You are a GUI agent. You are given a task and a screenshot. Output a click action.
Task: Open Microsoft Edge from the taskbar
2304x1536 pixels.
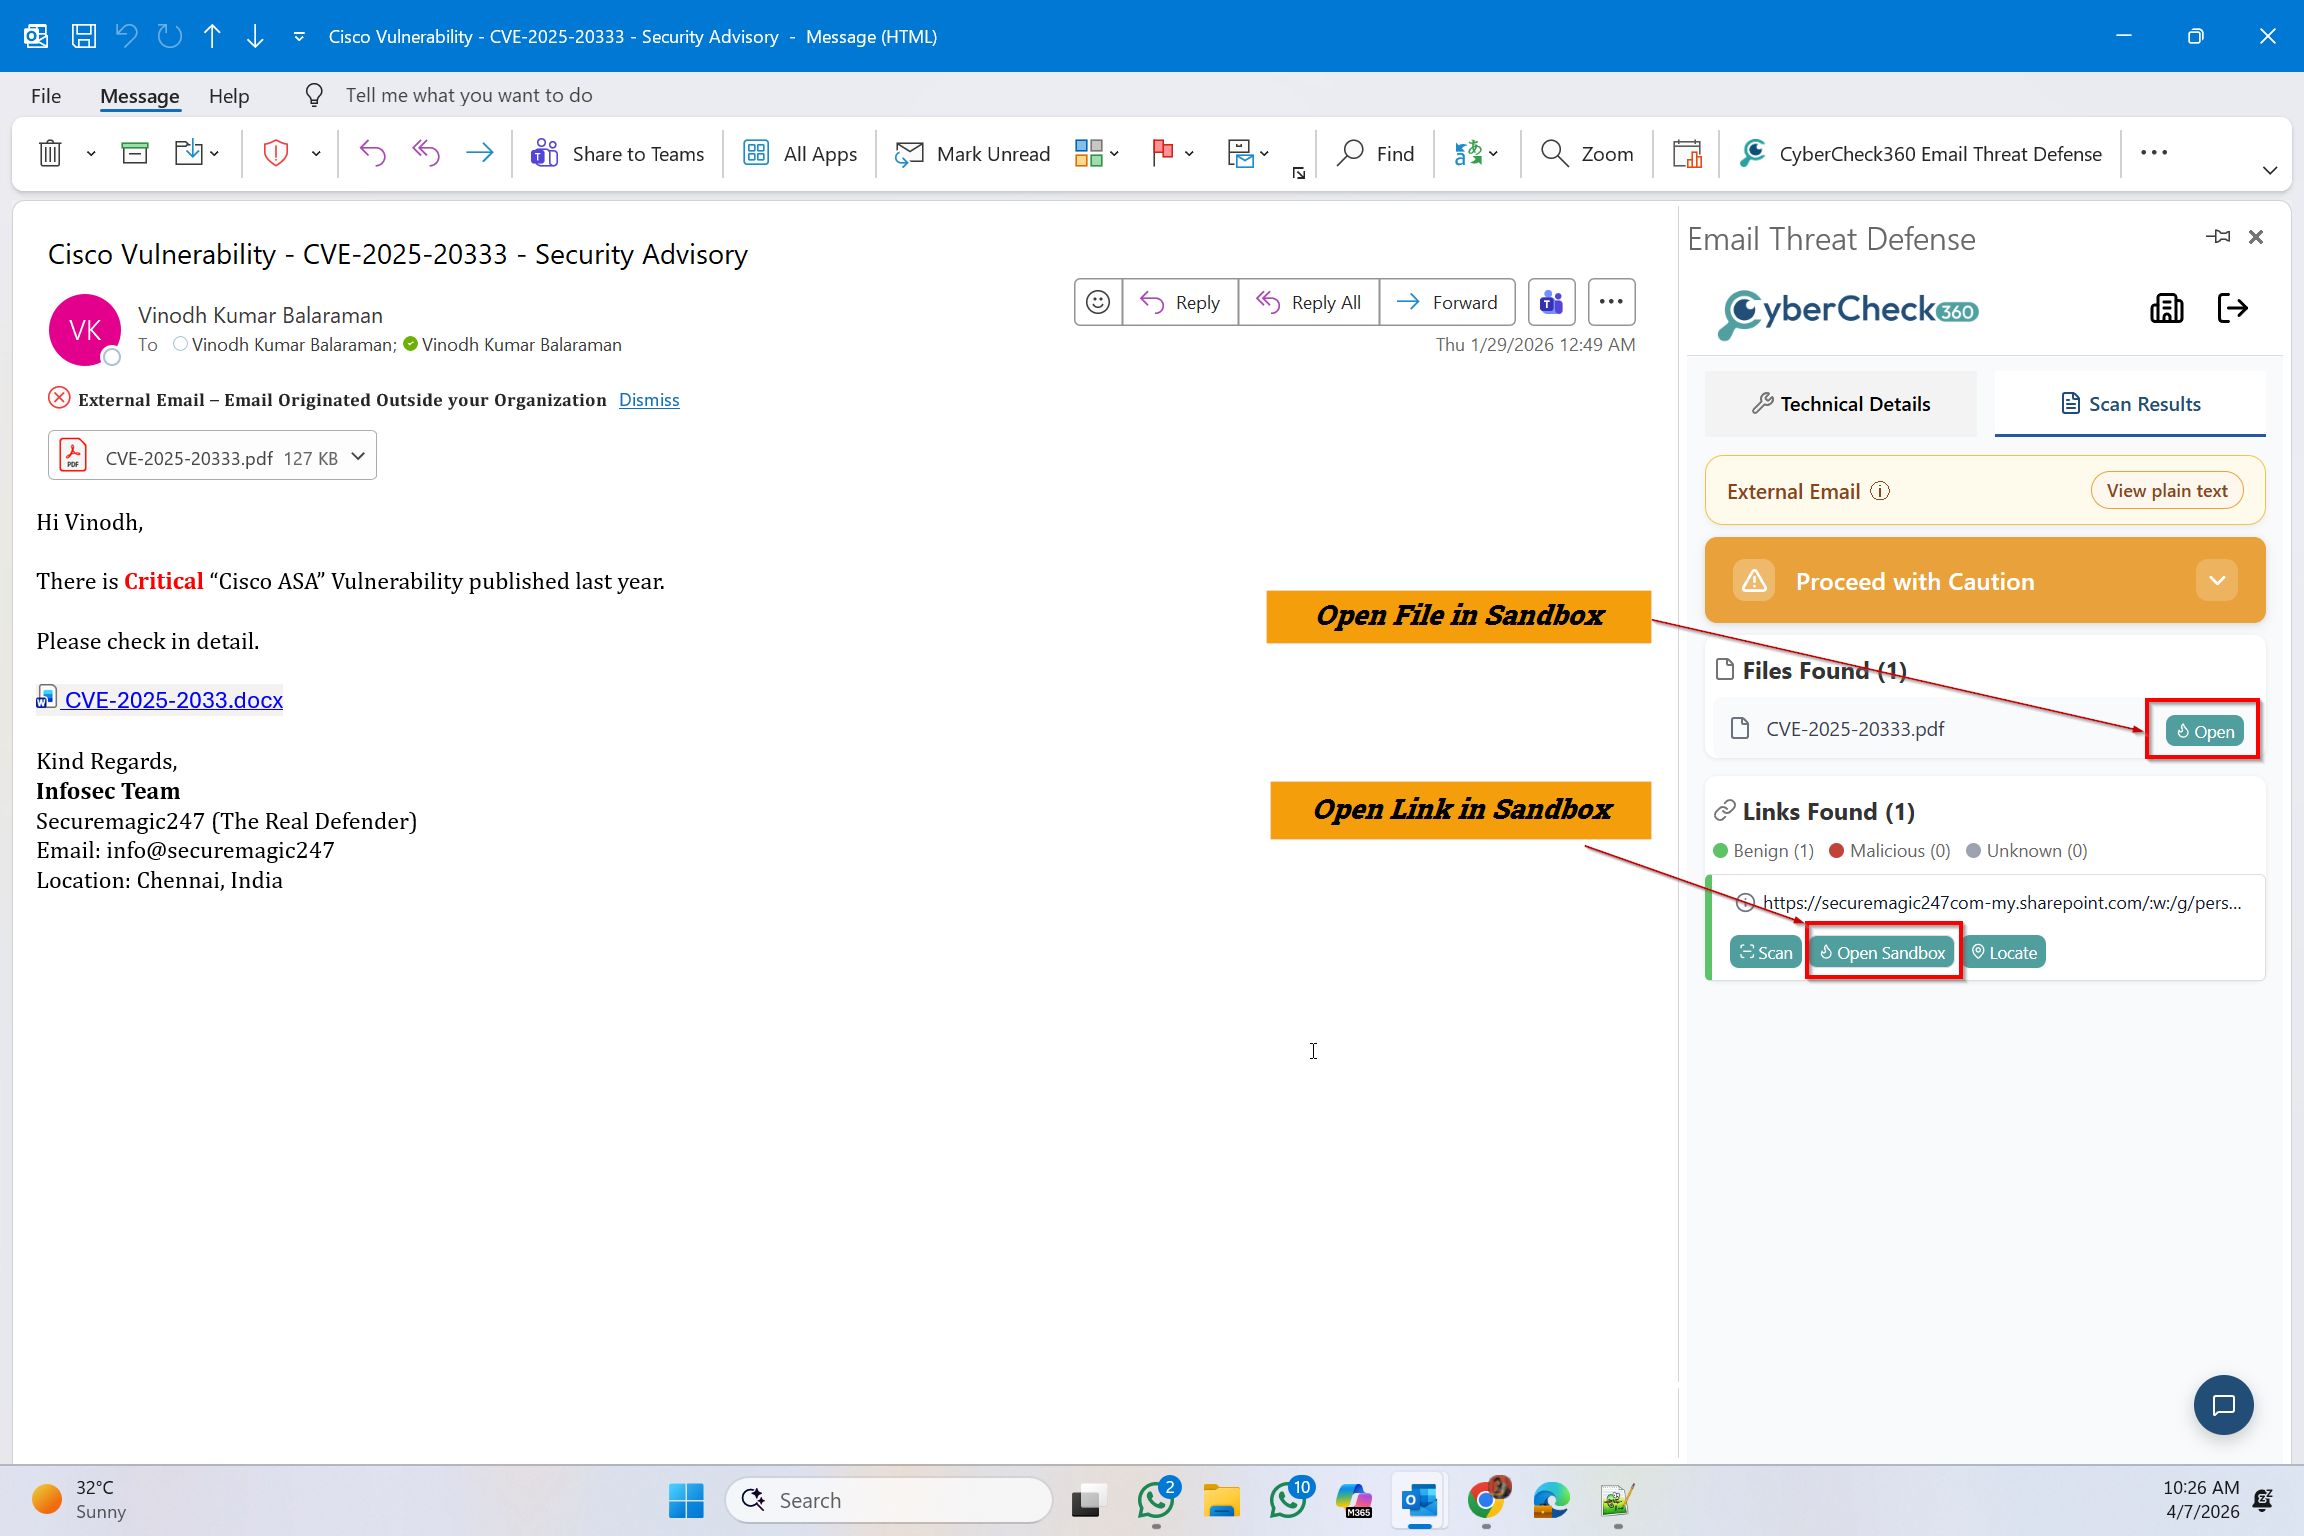(x=1551, y=1500)
